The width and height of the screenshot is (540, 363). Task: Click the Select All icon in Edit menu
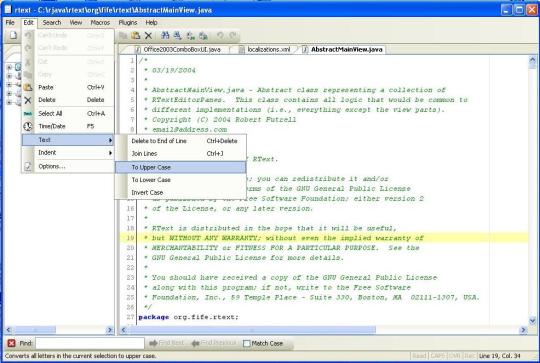[28, 113]
